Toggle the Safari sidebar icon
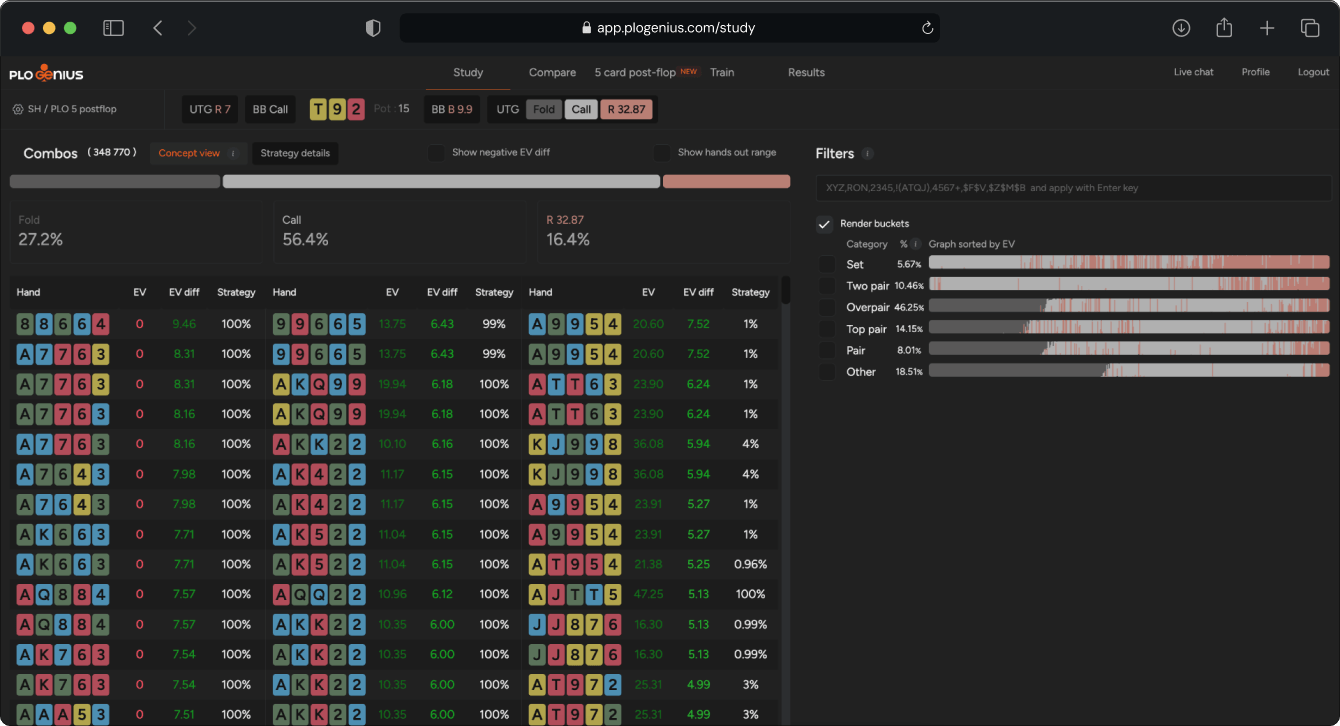Image resolution: width=1340 pixels, height=726 pixels. click(113, 28)
